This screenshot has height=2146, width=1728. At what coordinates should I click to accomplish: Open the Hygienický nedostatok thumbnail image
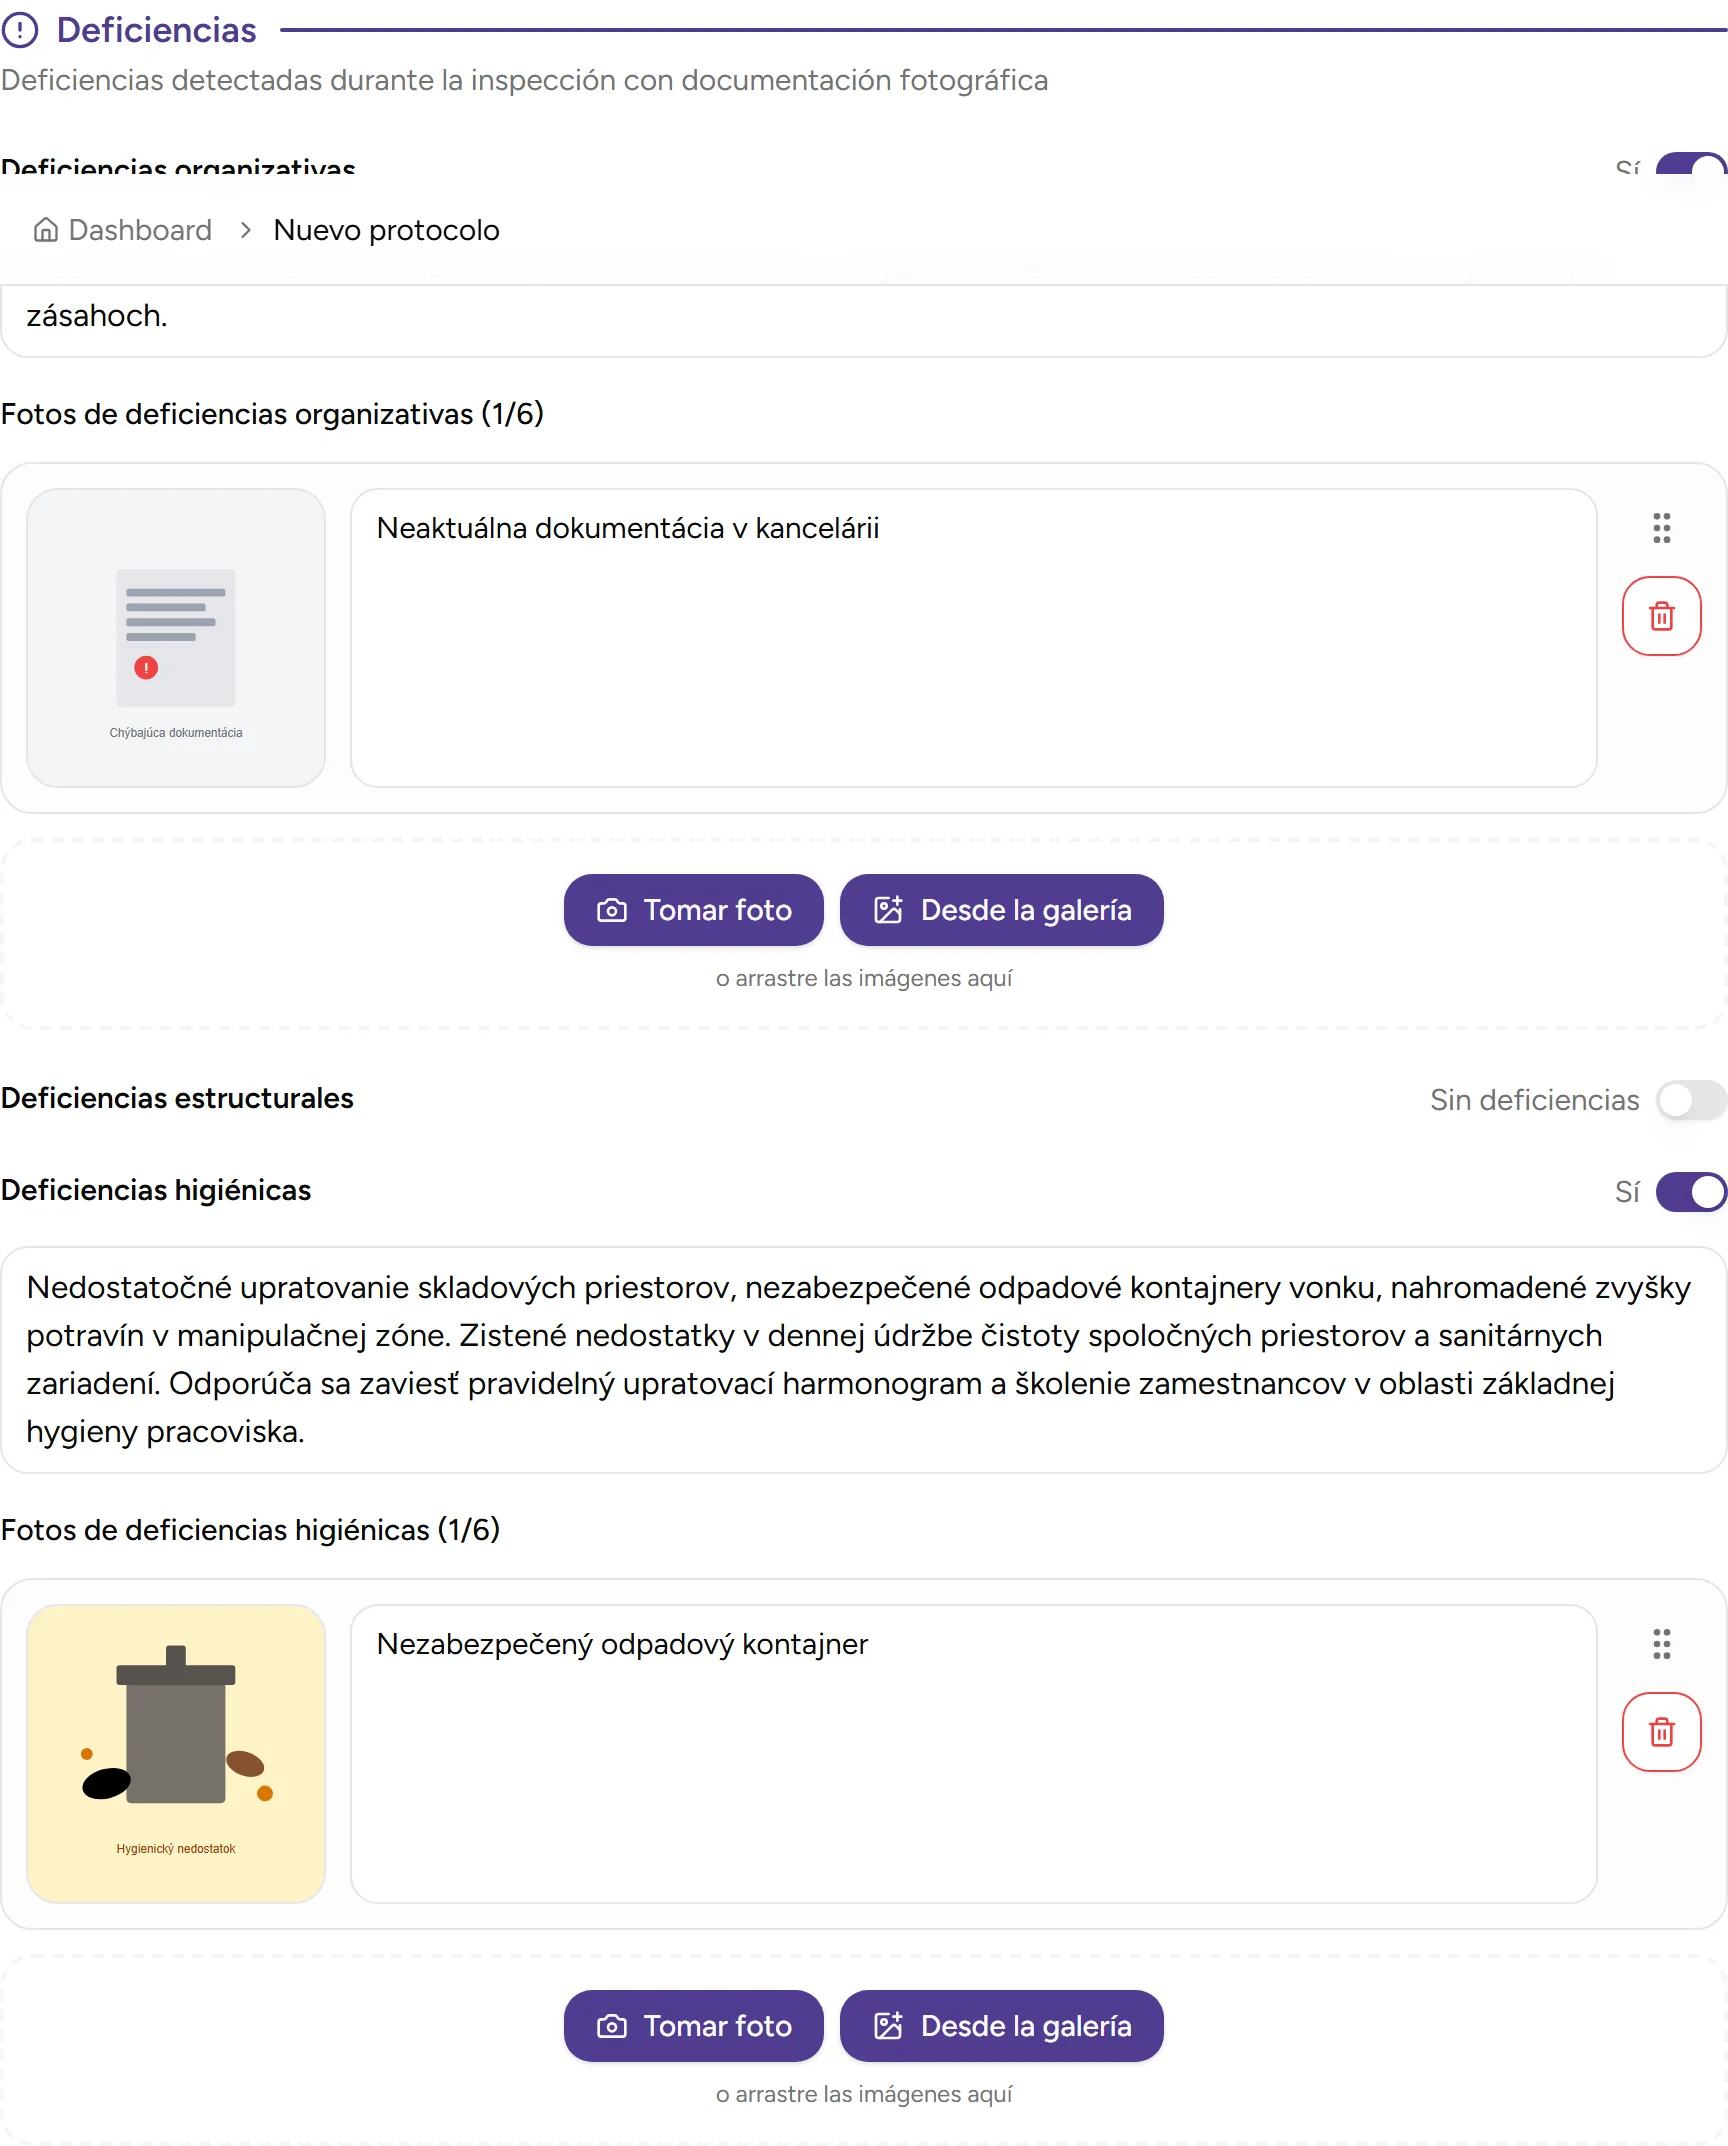[176, 1754]
